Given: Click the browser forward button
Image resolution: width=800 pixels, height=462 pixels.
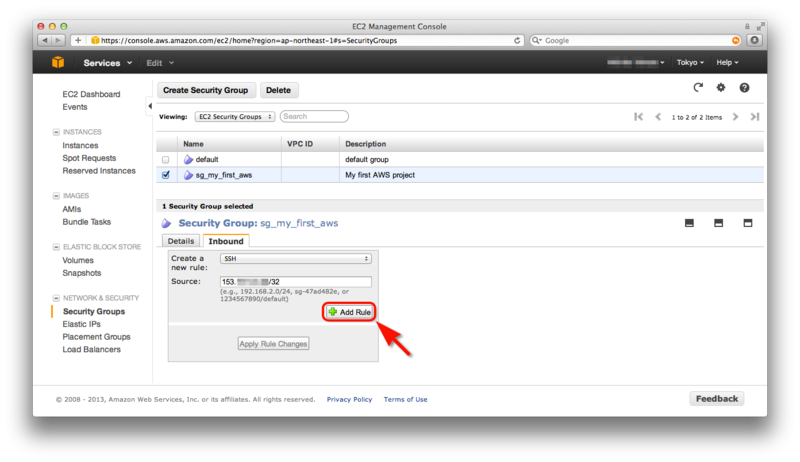Looking at the screenshot, I should (x=58, y=40).
